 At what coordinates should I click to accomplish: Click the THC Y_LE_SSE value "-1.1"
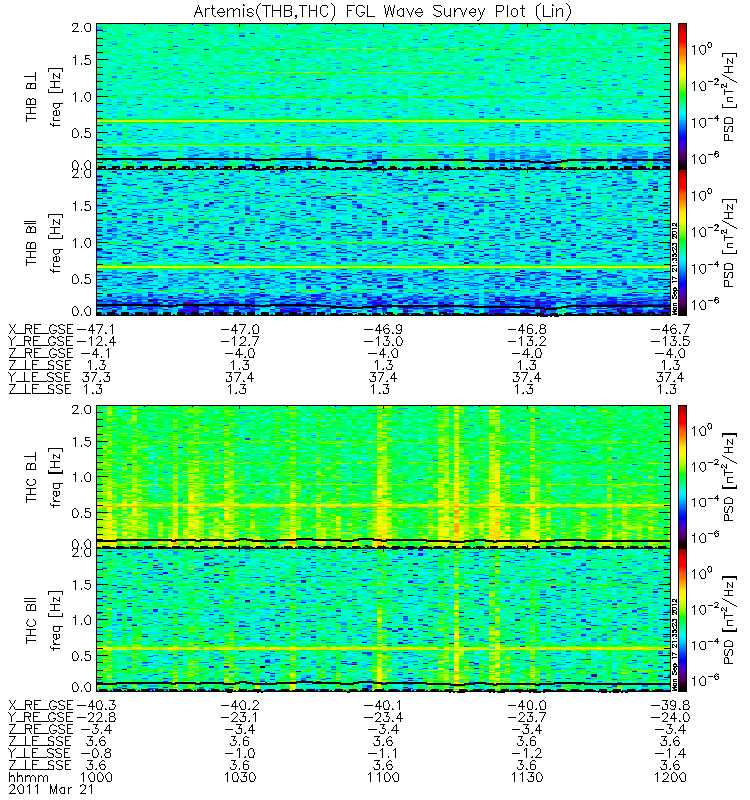(383, 753)
